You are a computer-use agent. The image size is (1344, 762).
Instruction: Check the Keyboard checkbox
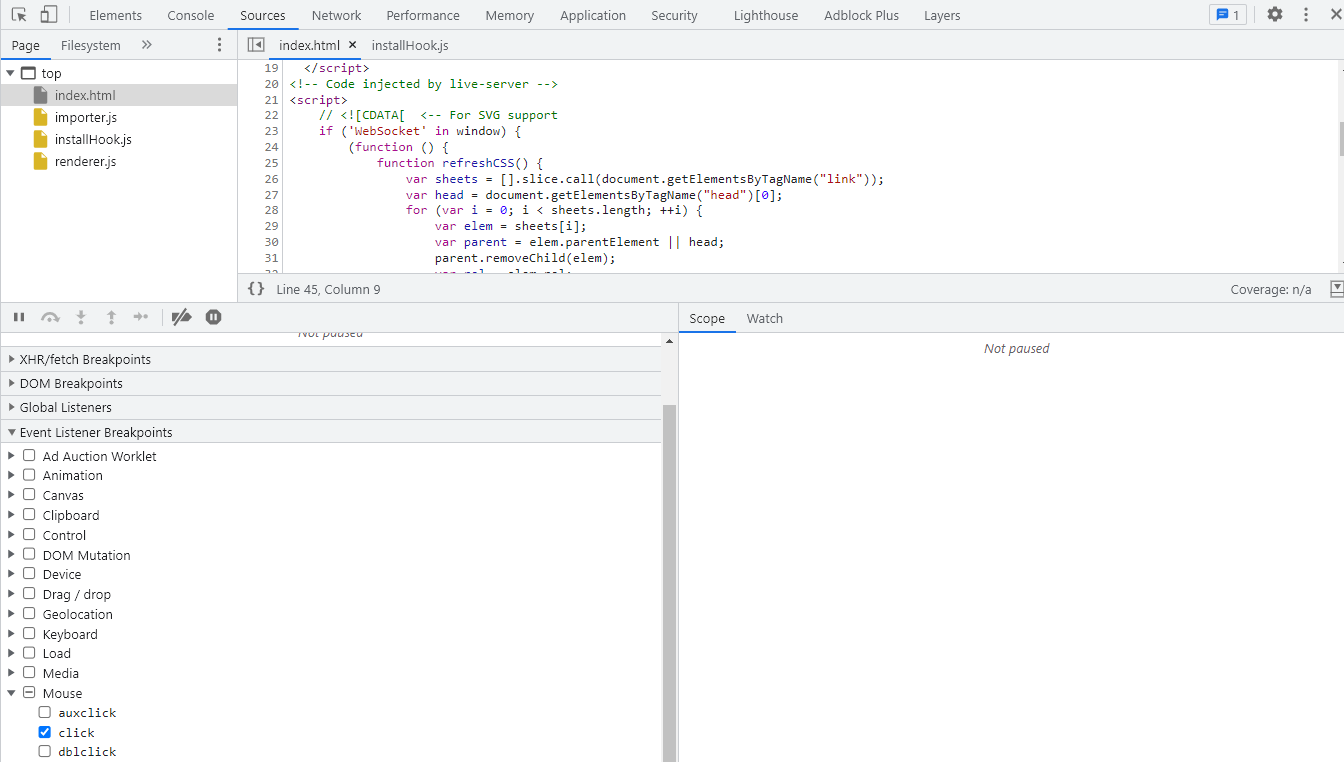pyautogui.click(x=29, y=633)
